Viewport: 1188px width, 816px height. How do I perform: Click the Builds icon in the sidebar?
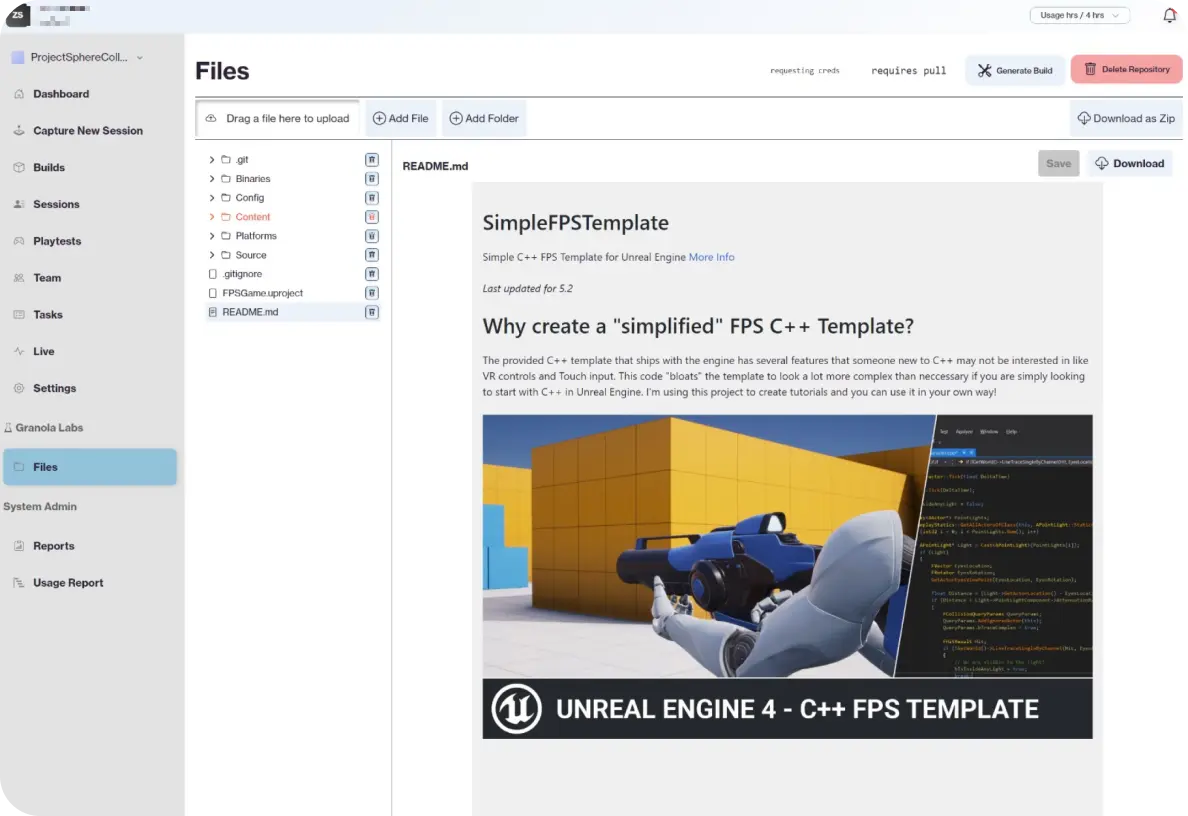(22, 167)
